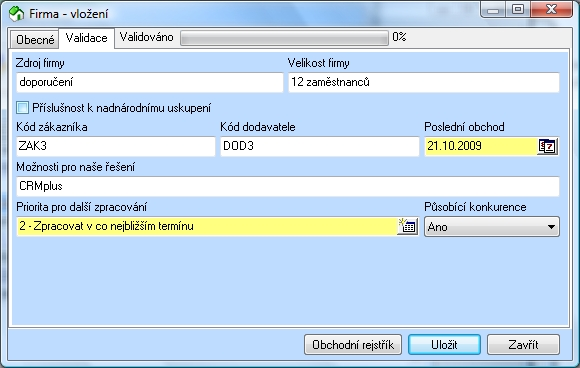Expand the Působící konkurence dropdown
Screen dimensions: 580x368
pyautogui.click(x=492, y=227)
